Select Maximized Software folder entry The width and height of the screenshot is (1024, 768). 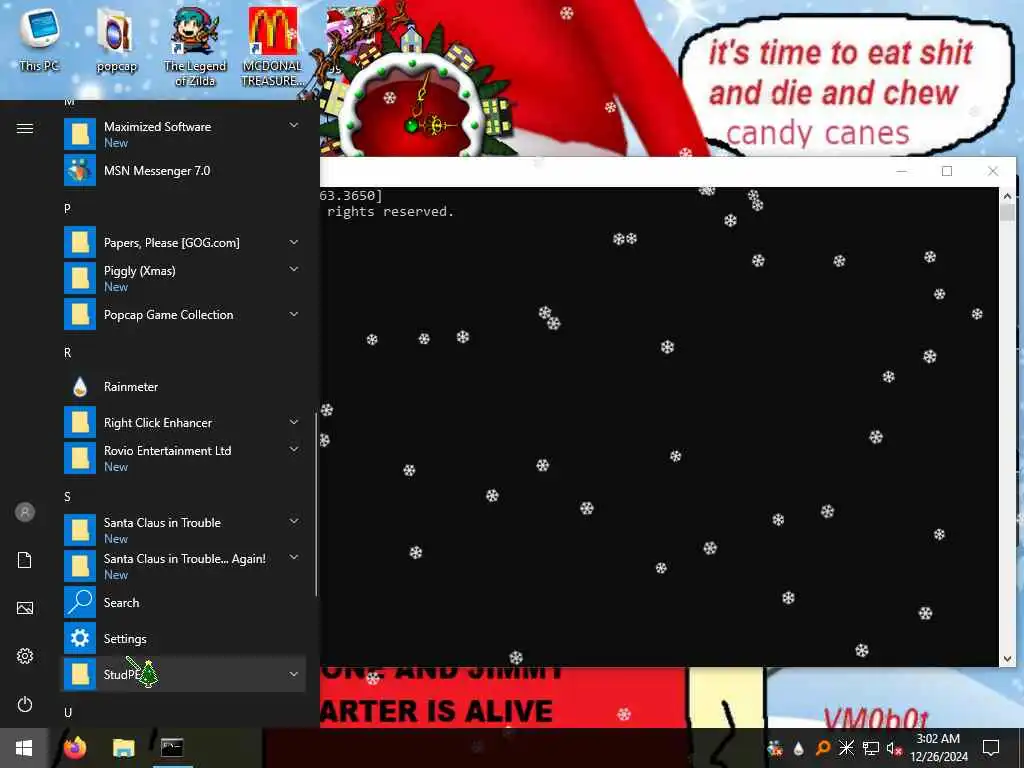pos(184,134)
